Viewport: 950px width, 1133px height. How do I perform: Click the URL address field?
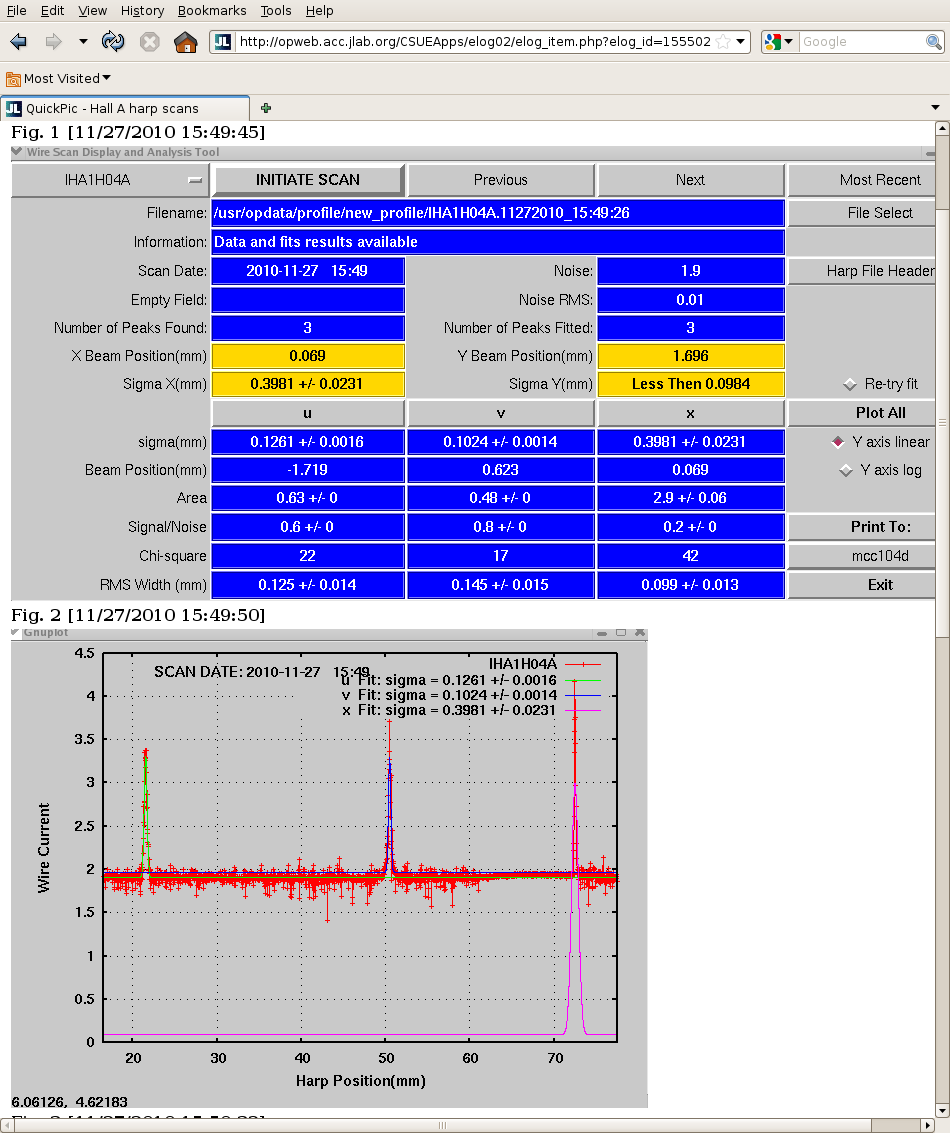[x=475, y=42]
